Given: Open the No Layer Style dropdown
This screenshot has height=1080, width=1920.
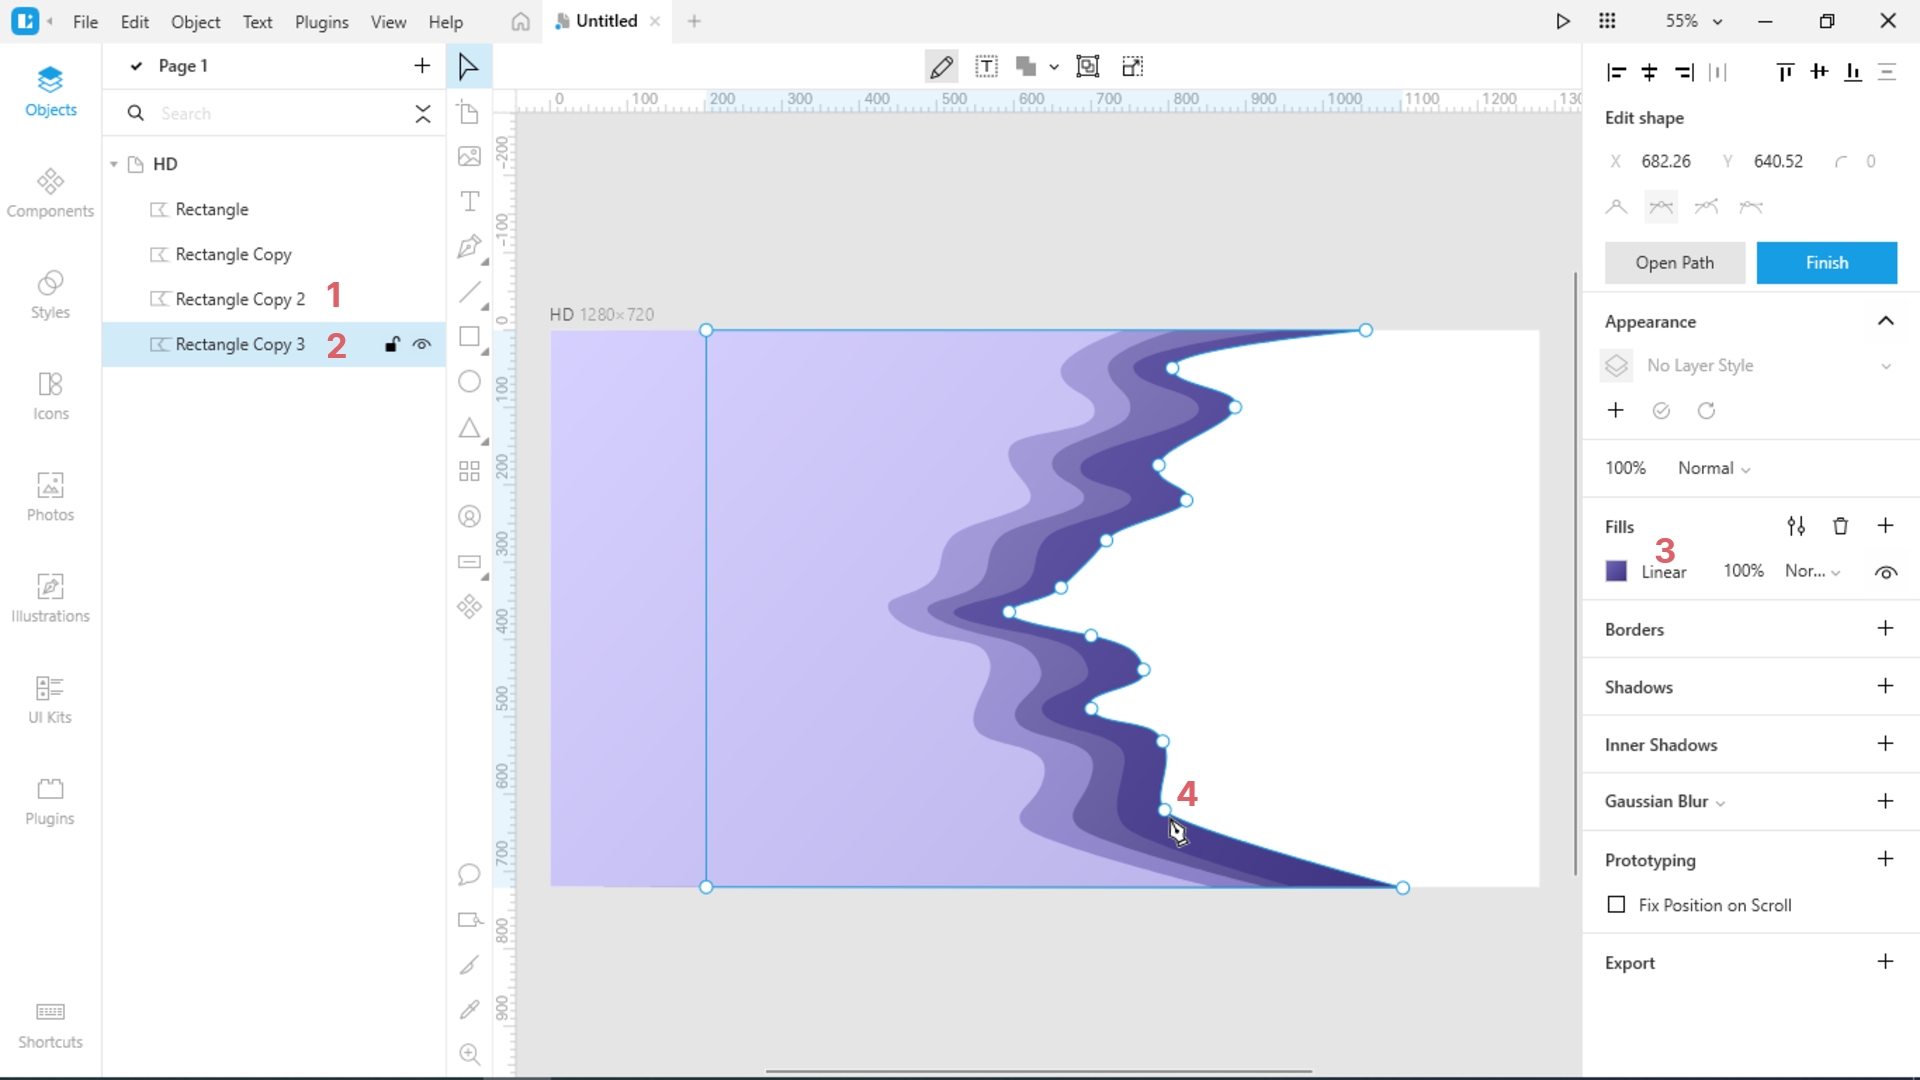Looking at the screenshot, I should [x=1769, y=366].
